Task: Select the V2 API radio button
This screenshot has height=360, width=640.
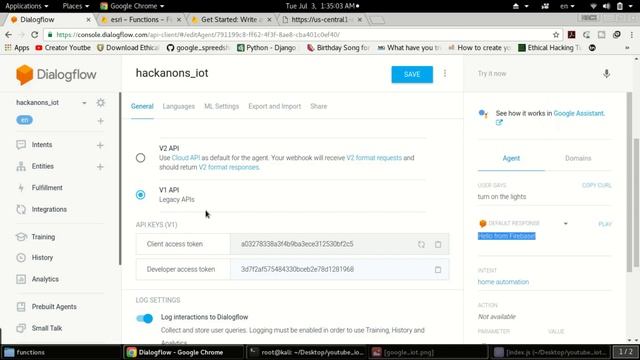Action: tap(140, 158)
